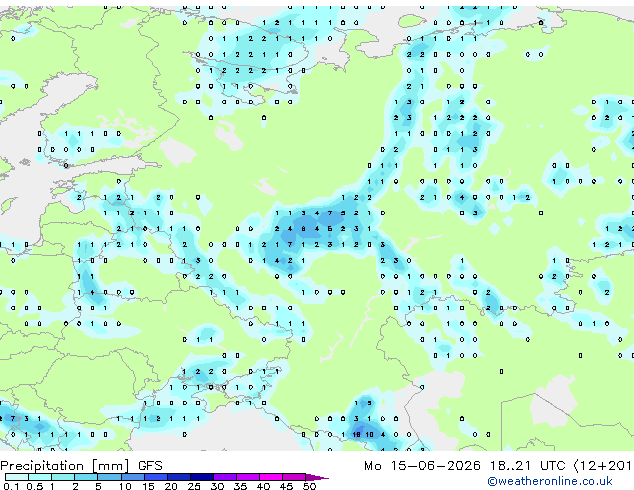
Task: Click the above-50 arrow end of legend
Action: [x=317, y=477]
